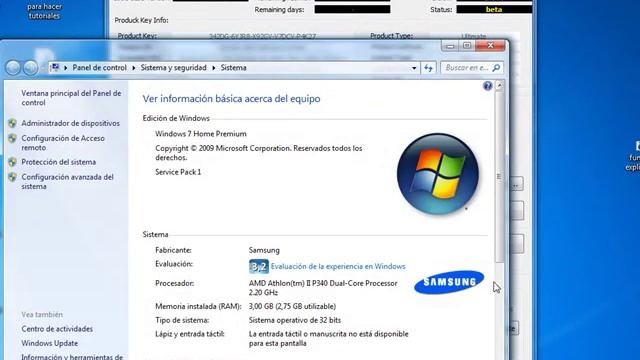Open Configuración de Acceso remoto link
This screenshot has height=360, width=640.
(63, 143)
